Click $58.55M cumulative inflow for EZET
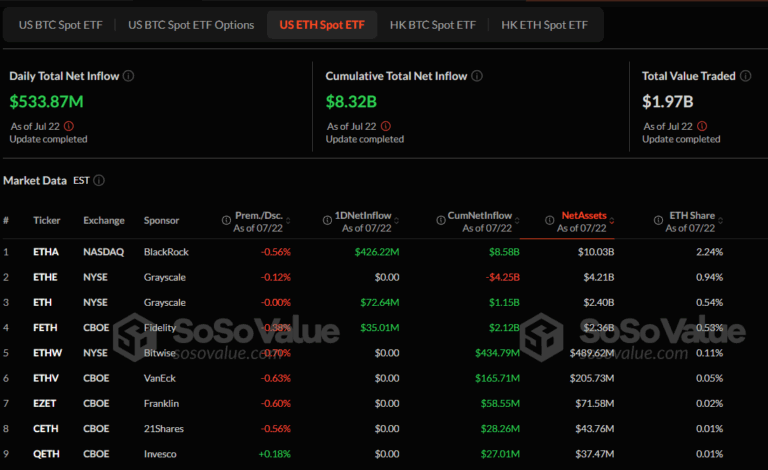This screenshot has height=470, width=768. click(x=500, y=403)
